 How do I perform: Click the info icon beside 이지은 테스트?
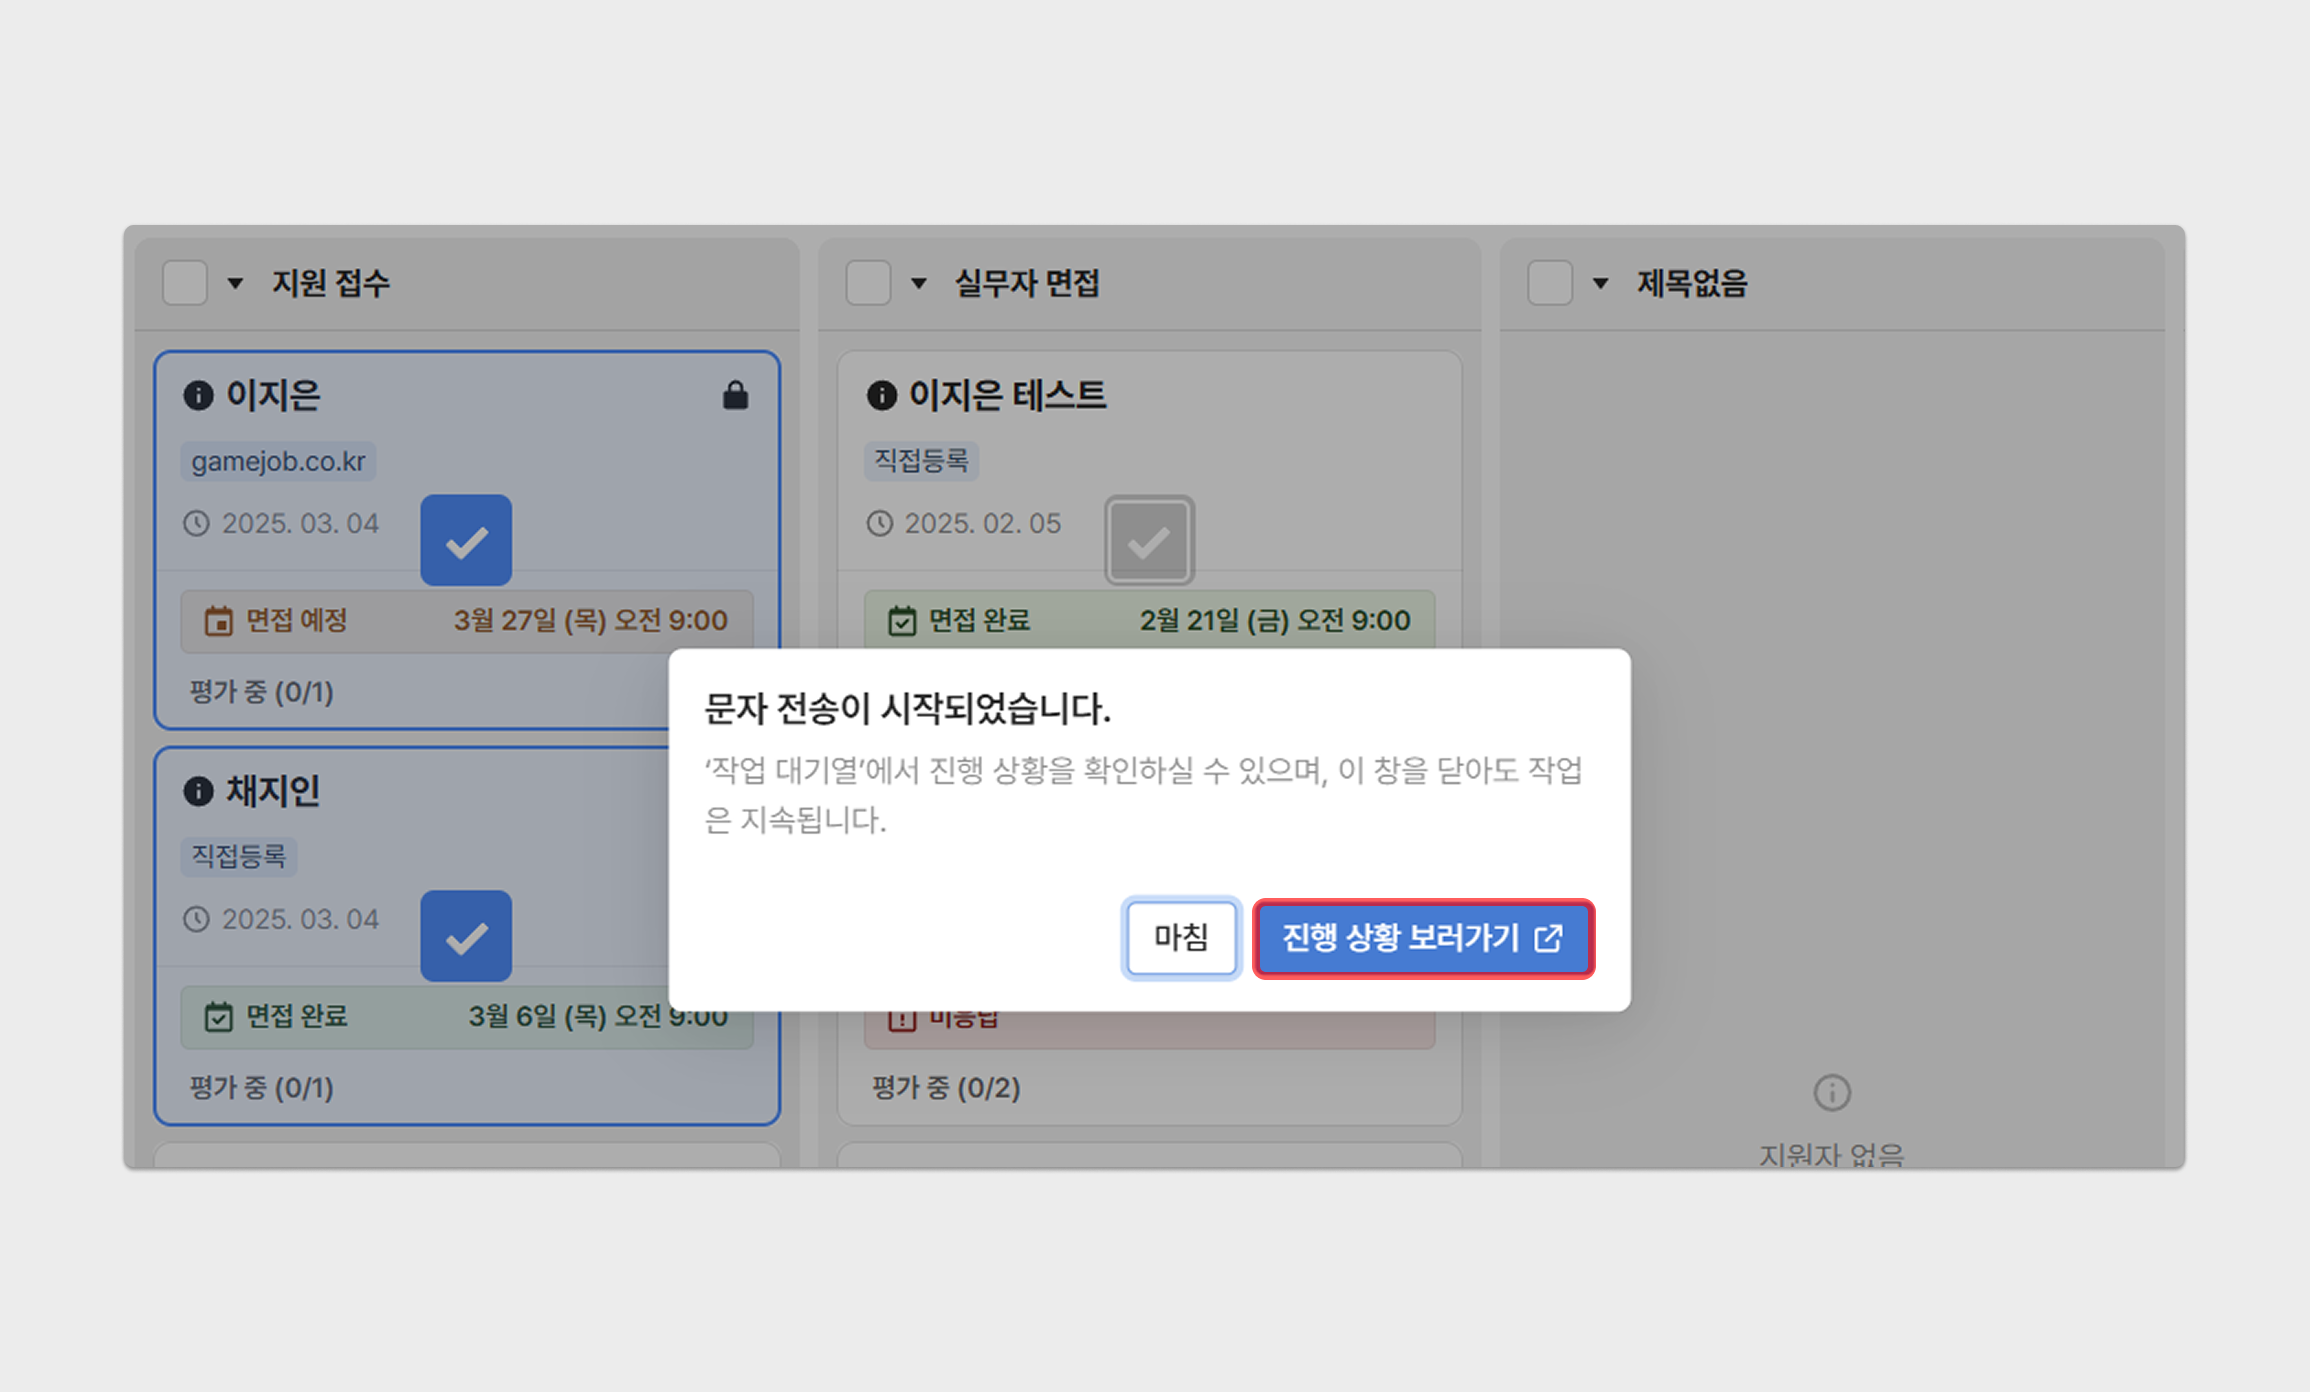point(881,396)
